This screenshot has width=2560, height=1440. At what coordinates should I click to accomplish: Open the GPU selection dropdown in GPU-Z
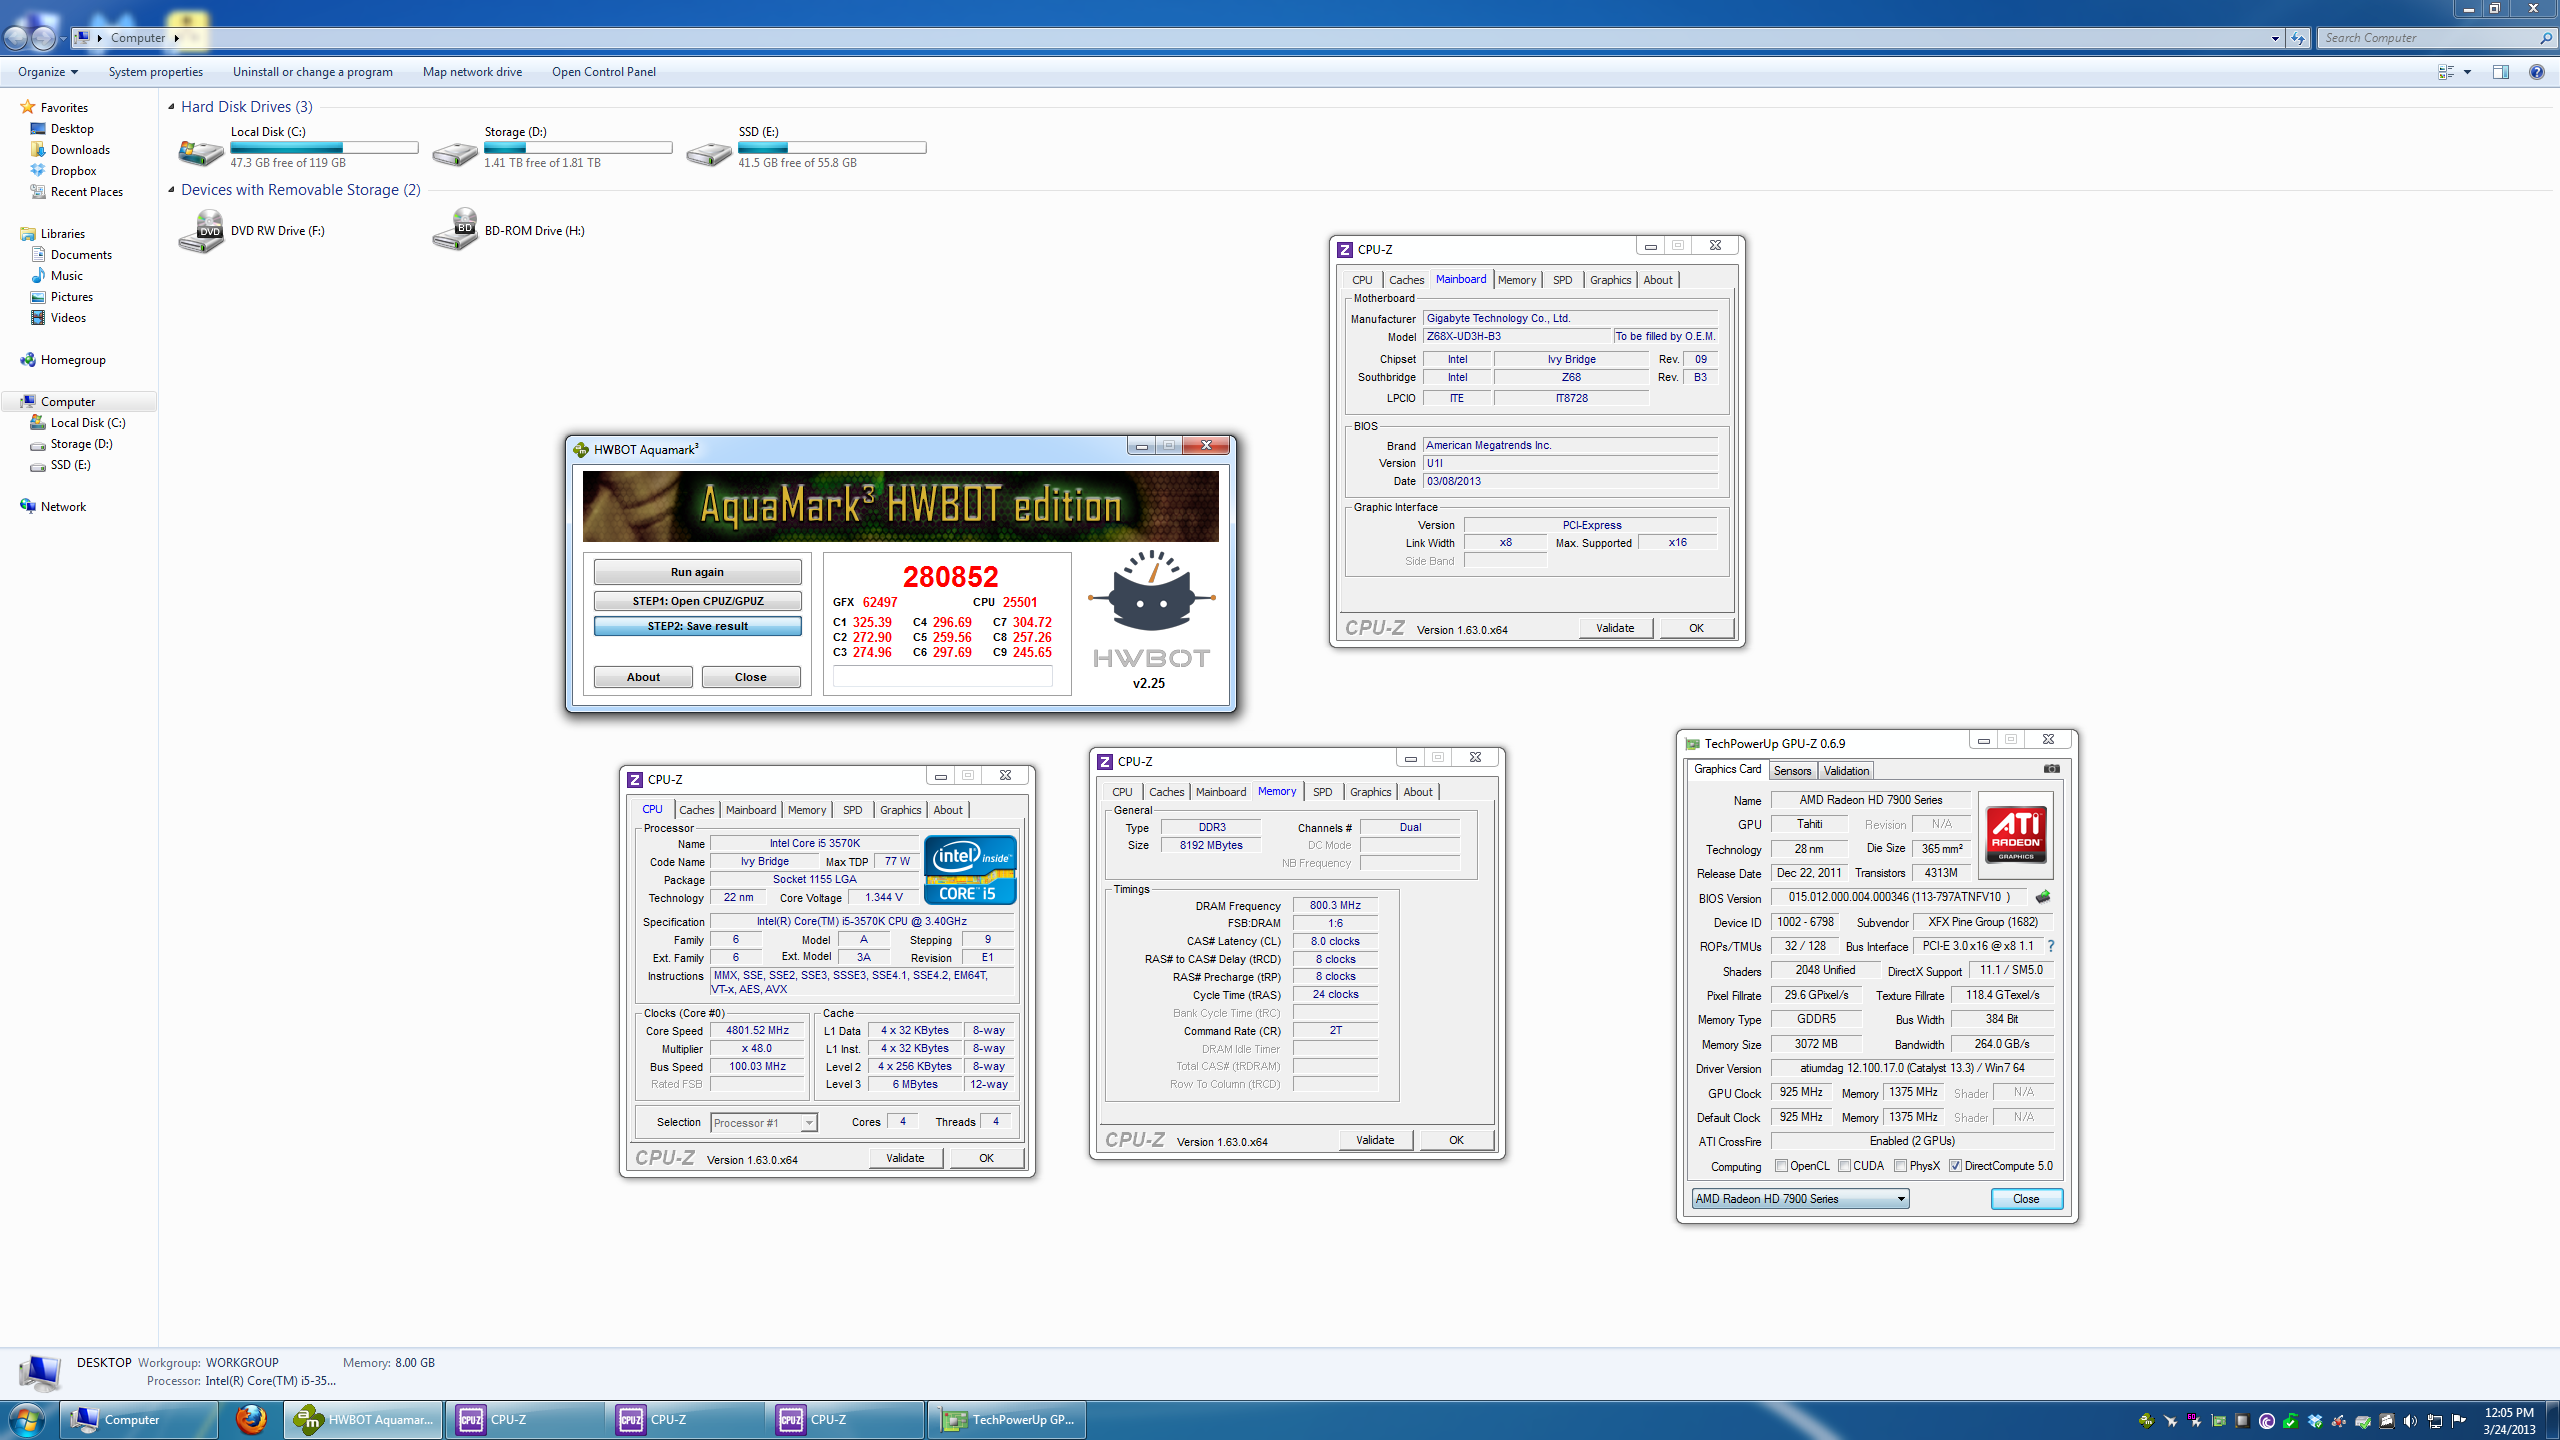coord(1800,1199)
